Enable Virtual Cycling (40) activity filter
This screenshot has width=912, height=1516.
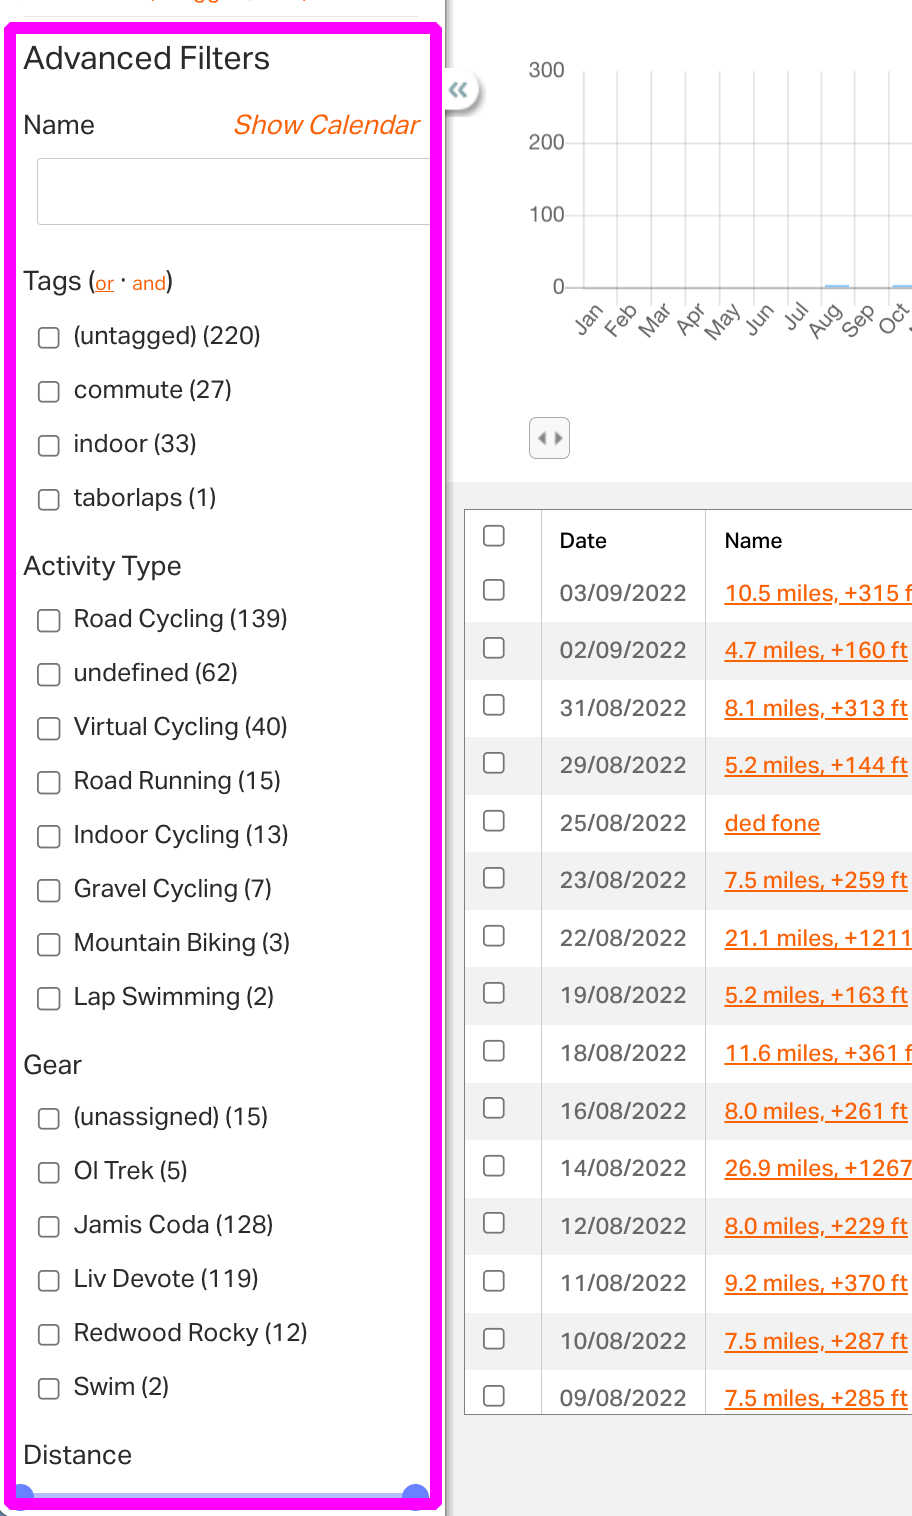coord(49,729)
